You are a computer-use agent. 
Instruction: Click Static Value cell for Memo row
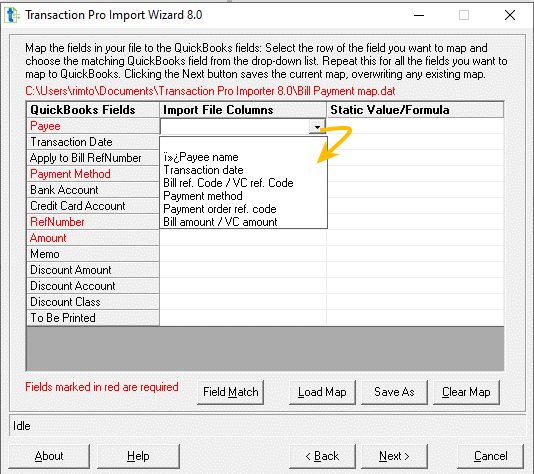(415, 254)
